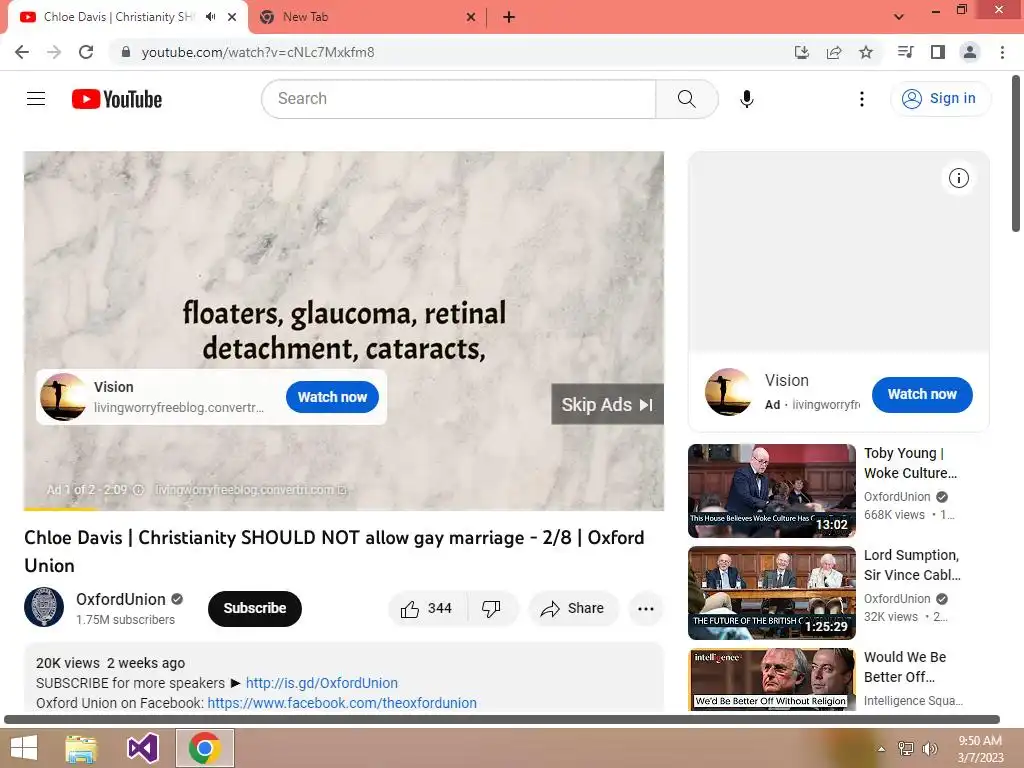
Task: Click the video title text
Action: click(334, 551)
